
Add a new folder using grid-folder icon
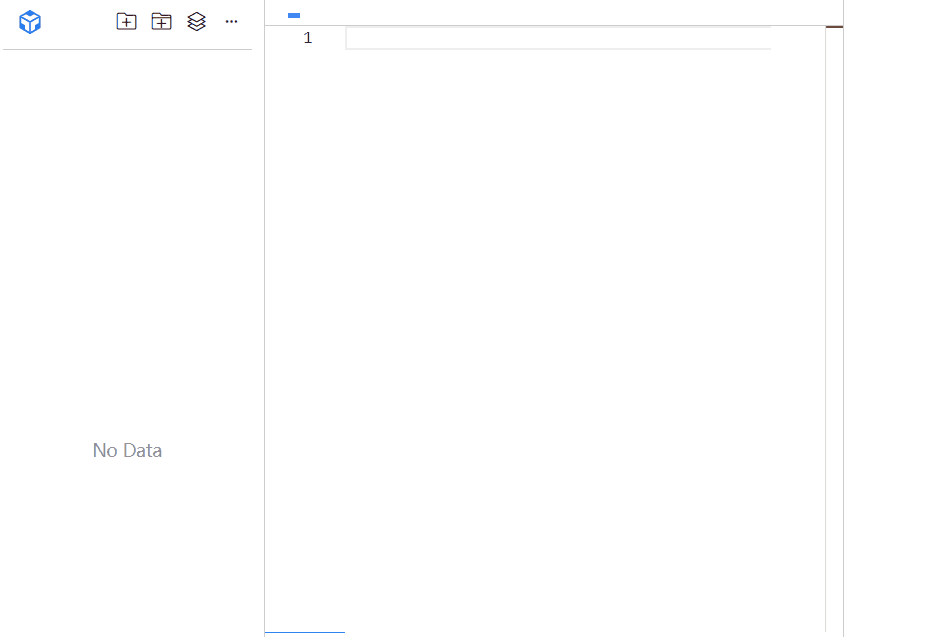pos(161,21)
